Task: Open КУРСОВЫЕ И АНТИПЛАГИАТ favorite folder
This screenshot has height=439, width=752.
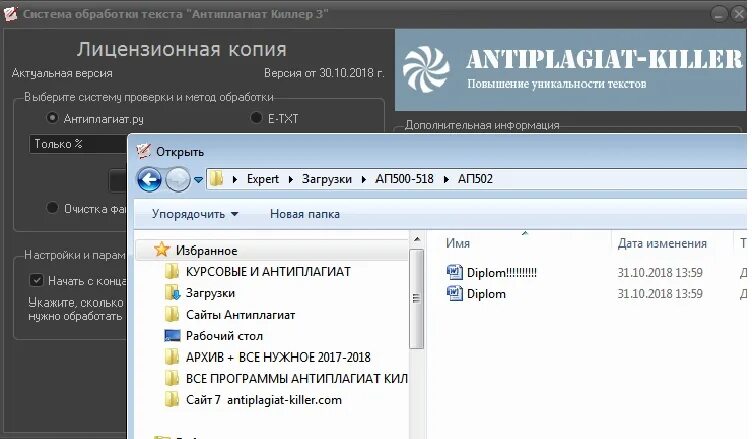Action: 268,272
